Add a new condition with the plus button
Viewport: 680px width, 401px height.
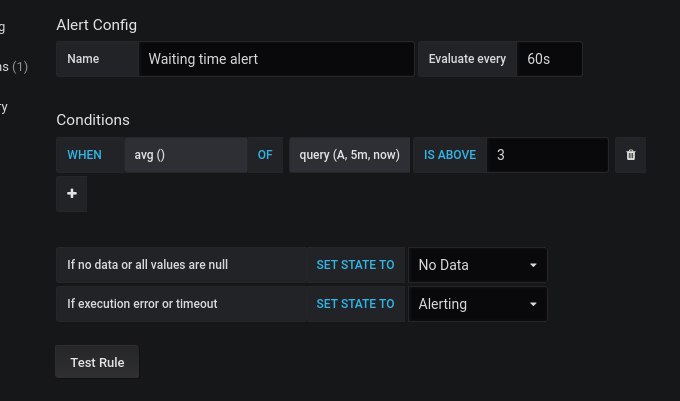point(72,193)
